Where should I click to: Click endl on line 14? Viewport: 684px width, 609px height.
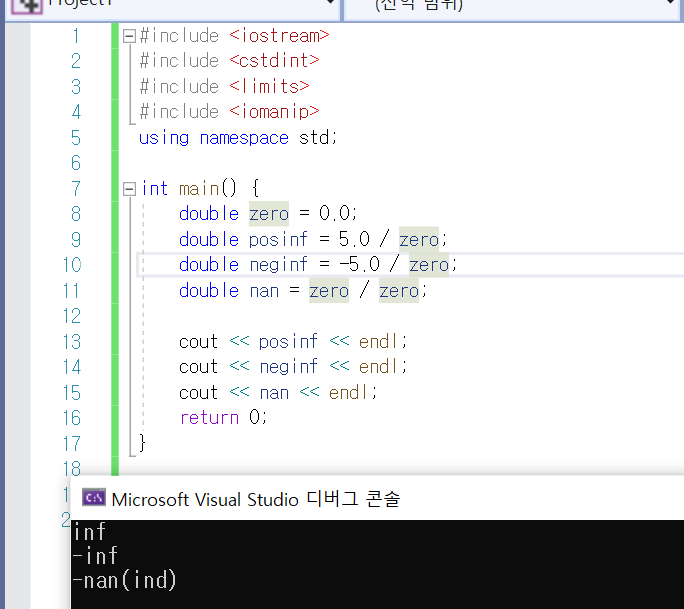click(378, 367)
